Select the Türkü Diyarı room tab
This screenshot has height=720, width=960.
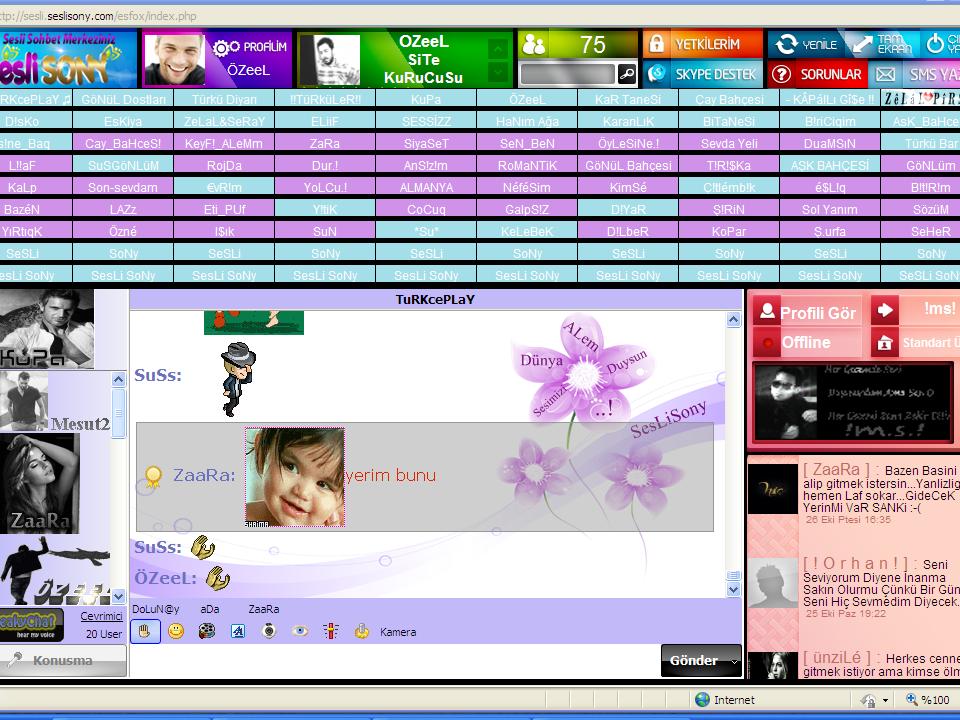coord(224,99)
